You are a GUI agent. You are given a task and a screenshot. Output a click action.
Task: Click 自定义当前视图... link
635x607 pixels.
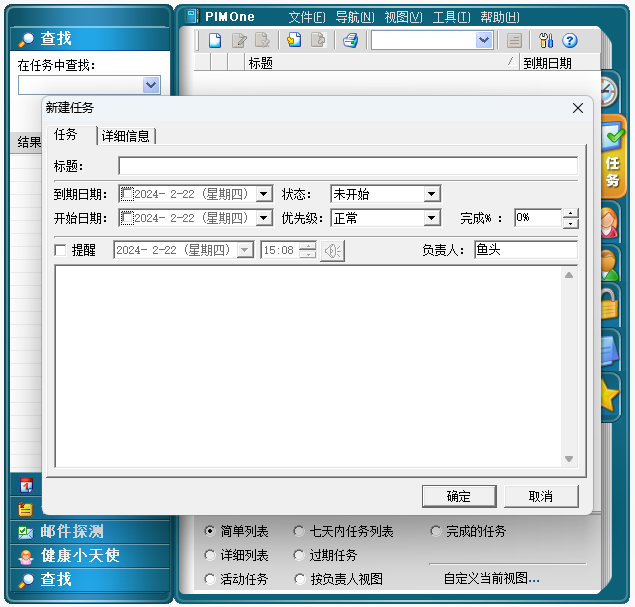(x=491, y=578)
